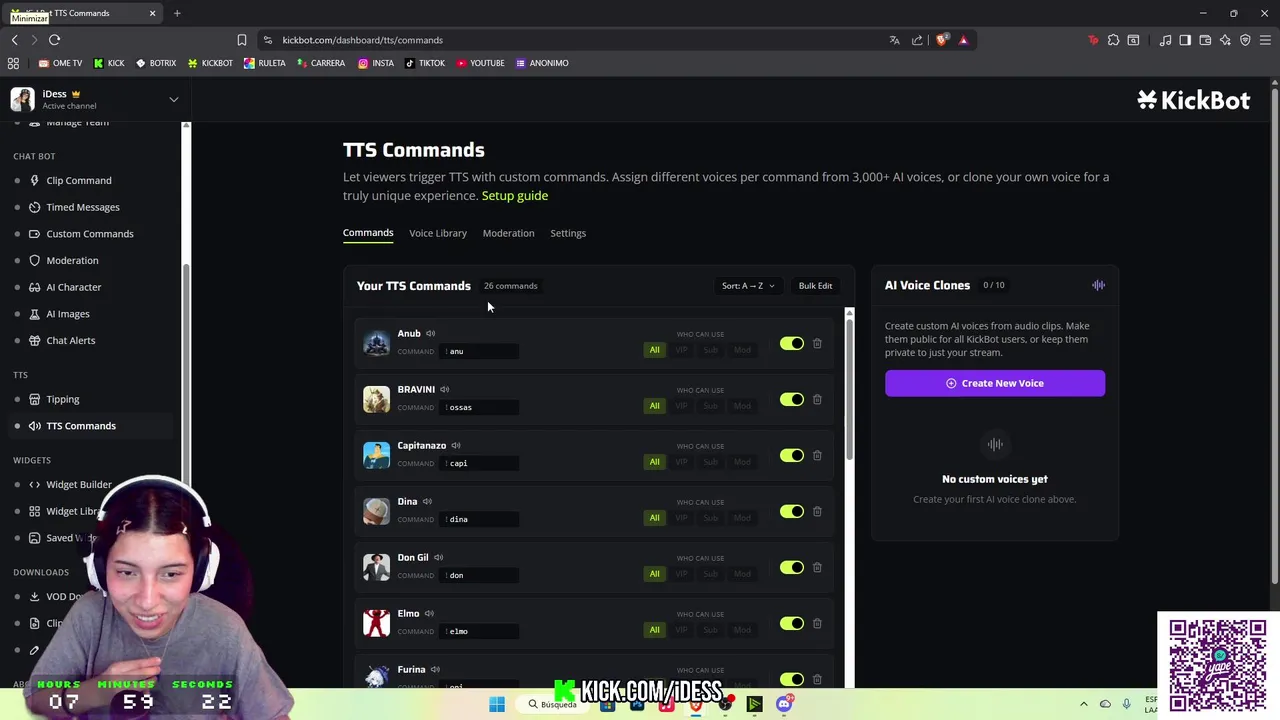This screenshot has height=720, width=1280.
Task: Bookmark this page via the bookmark icon
Action: (242, 40)
